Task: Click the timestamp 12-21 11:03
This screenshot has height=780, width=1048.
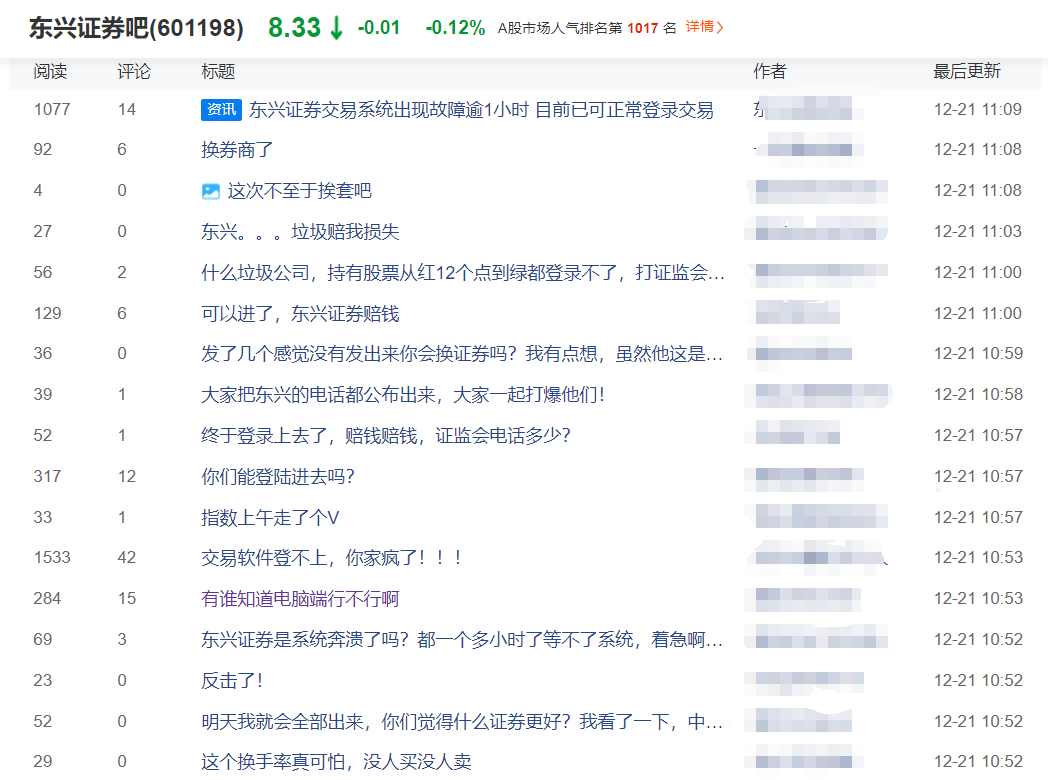Action: tap(978, 231)
